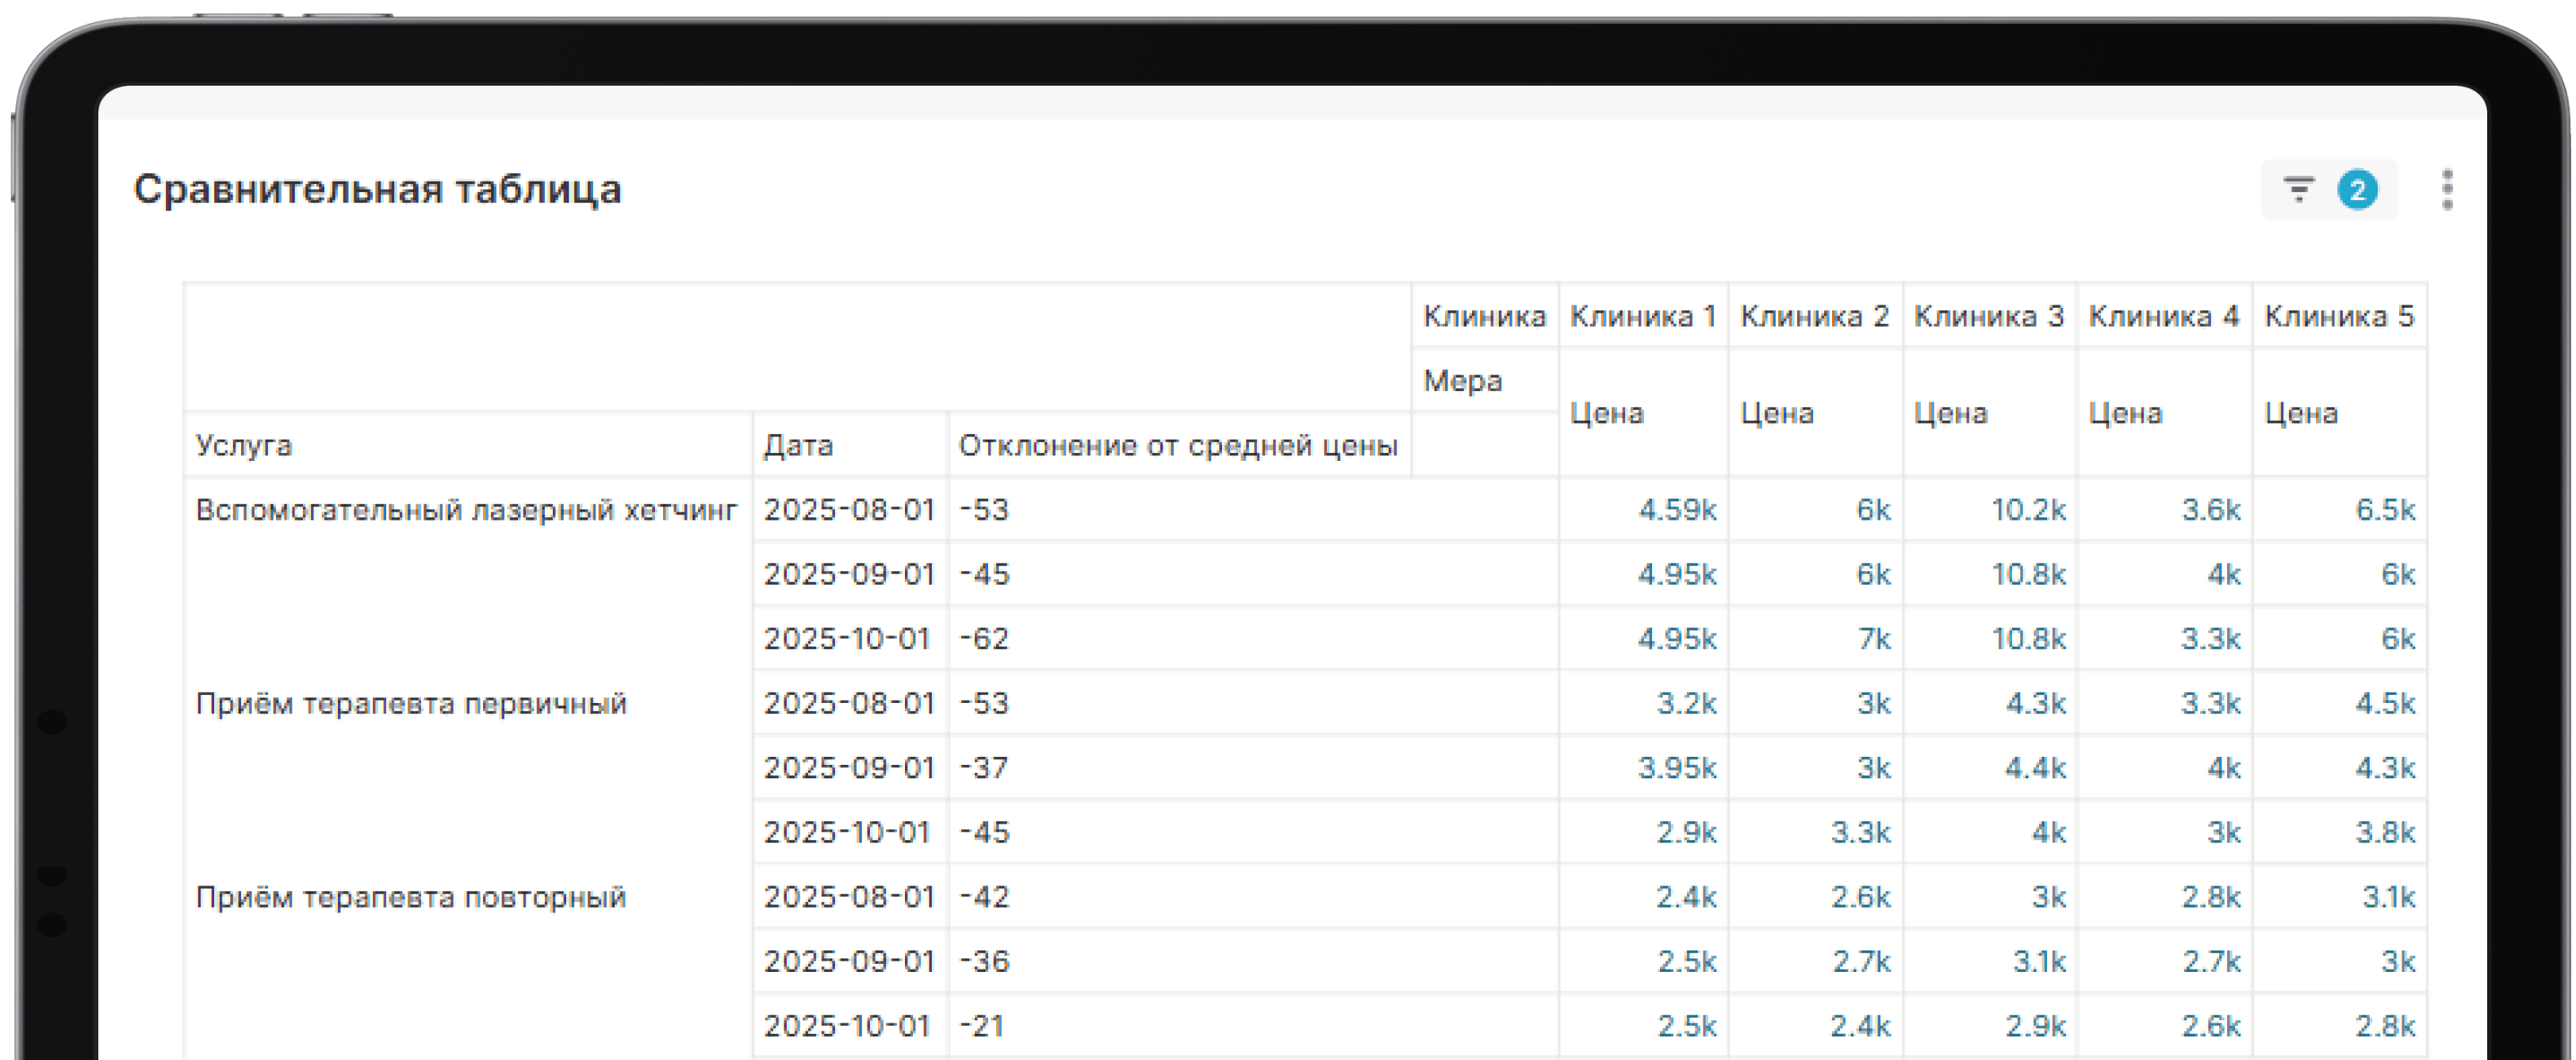Click Отклонение от средней цены header
The image size is (2576, 1060).
click(1177, 445)
